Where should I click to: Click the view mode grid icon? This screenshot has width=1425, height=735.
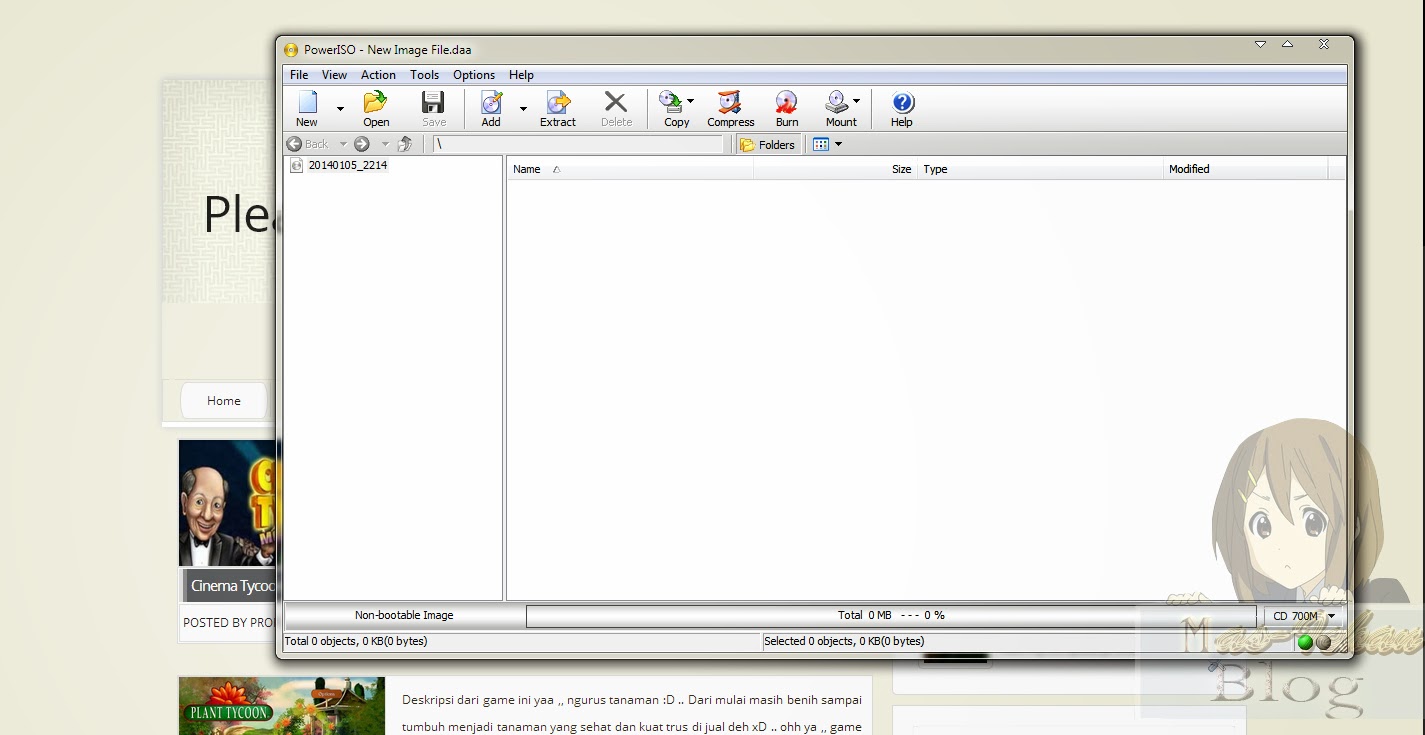pyautogui.click(x=821, y=144)
